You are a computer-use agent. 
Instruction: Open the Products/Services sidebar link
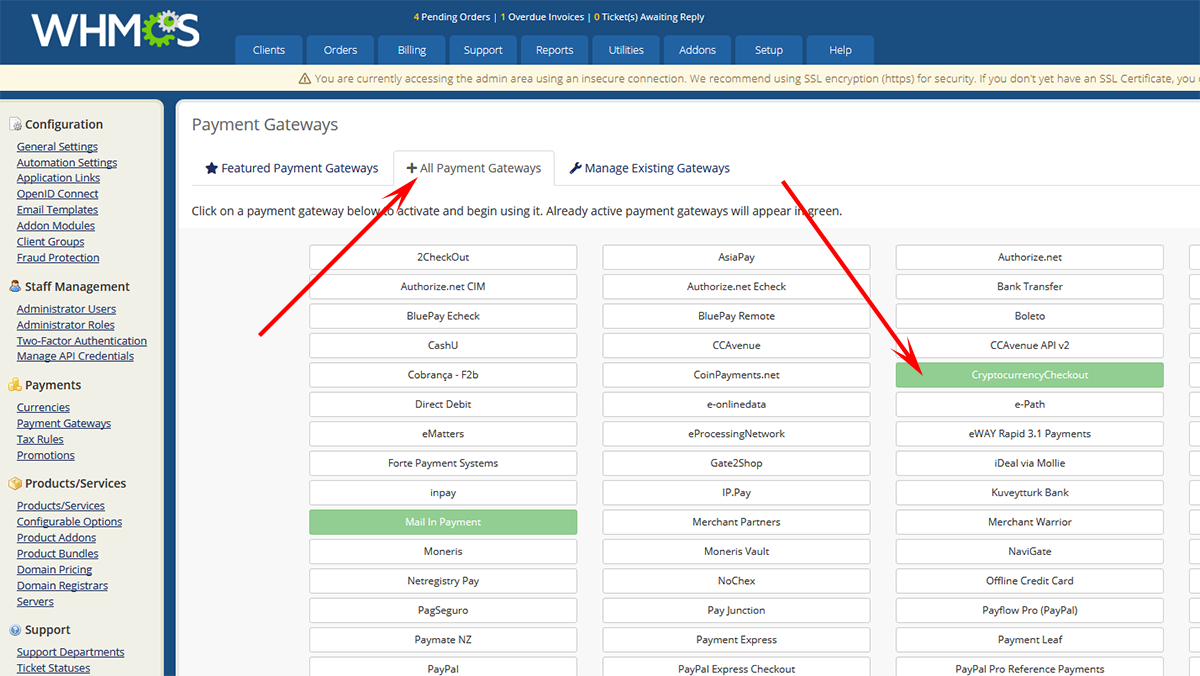(x=61, y=506)
